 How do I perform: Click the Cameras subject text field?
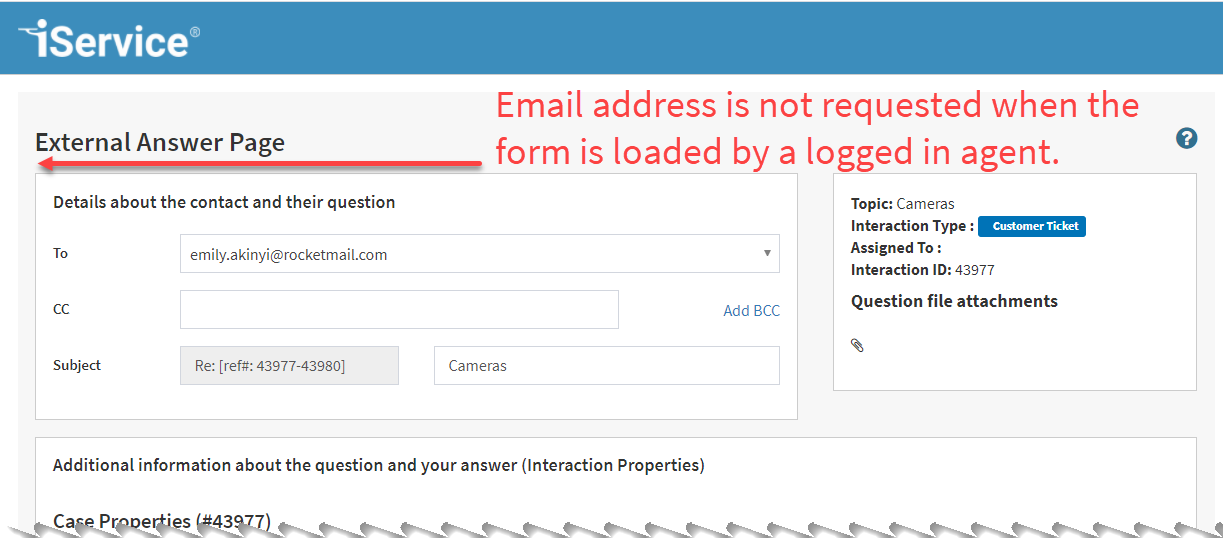(x=607, y=366)
